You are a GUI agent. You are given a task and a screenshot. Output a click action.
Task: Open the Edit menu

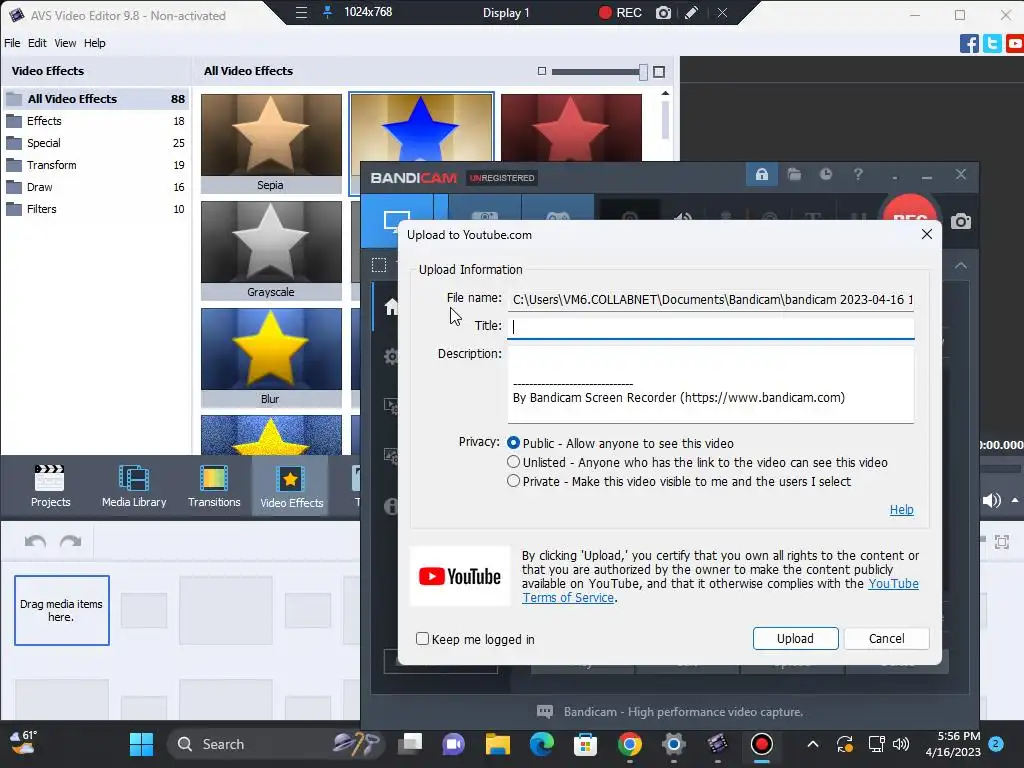(x=37, y=43)
